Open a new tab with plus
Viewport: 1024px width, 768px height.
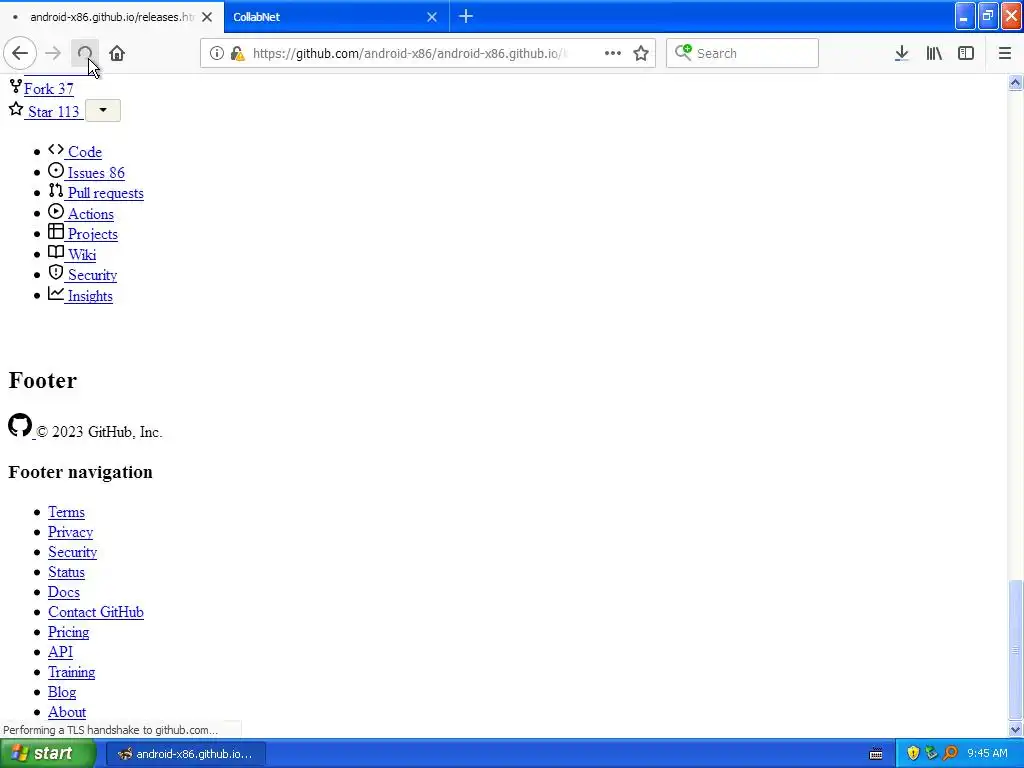coord(466,16)
